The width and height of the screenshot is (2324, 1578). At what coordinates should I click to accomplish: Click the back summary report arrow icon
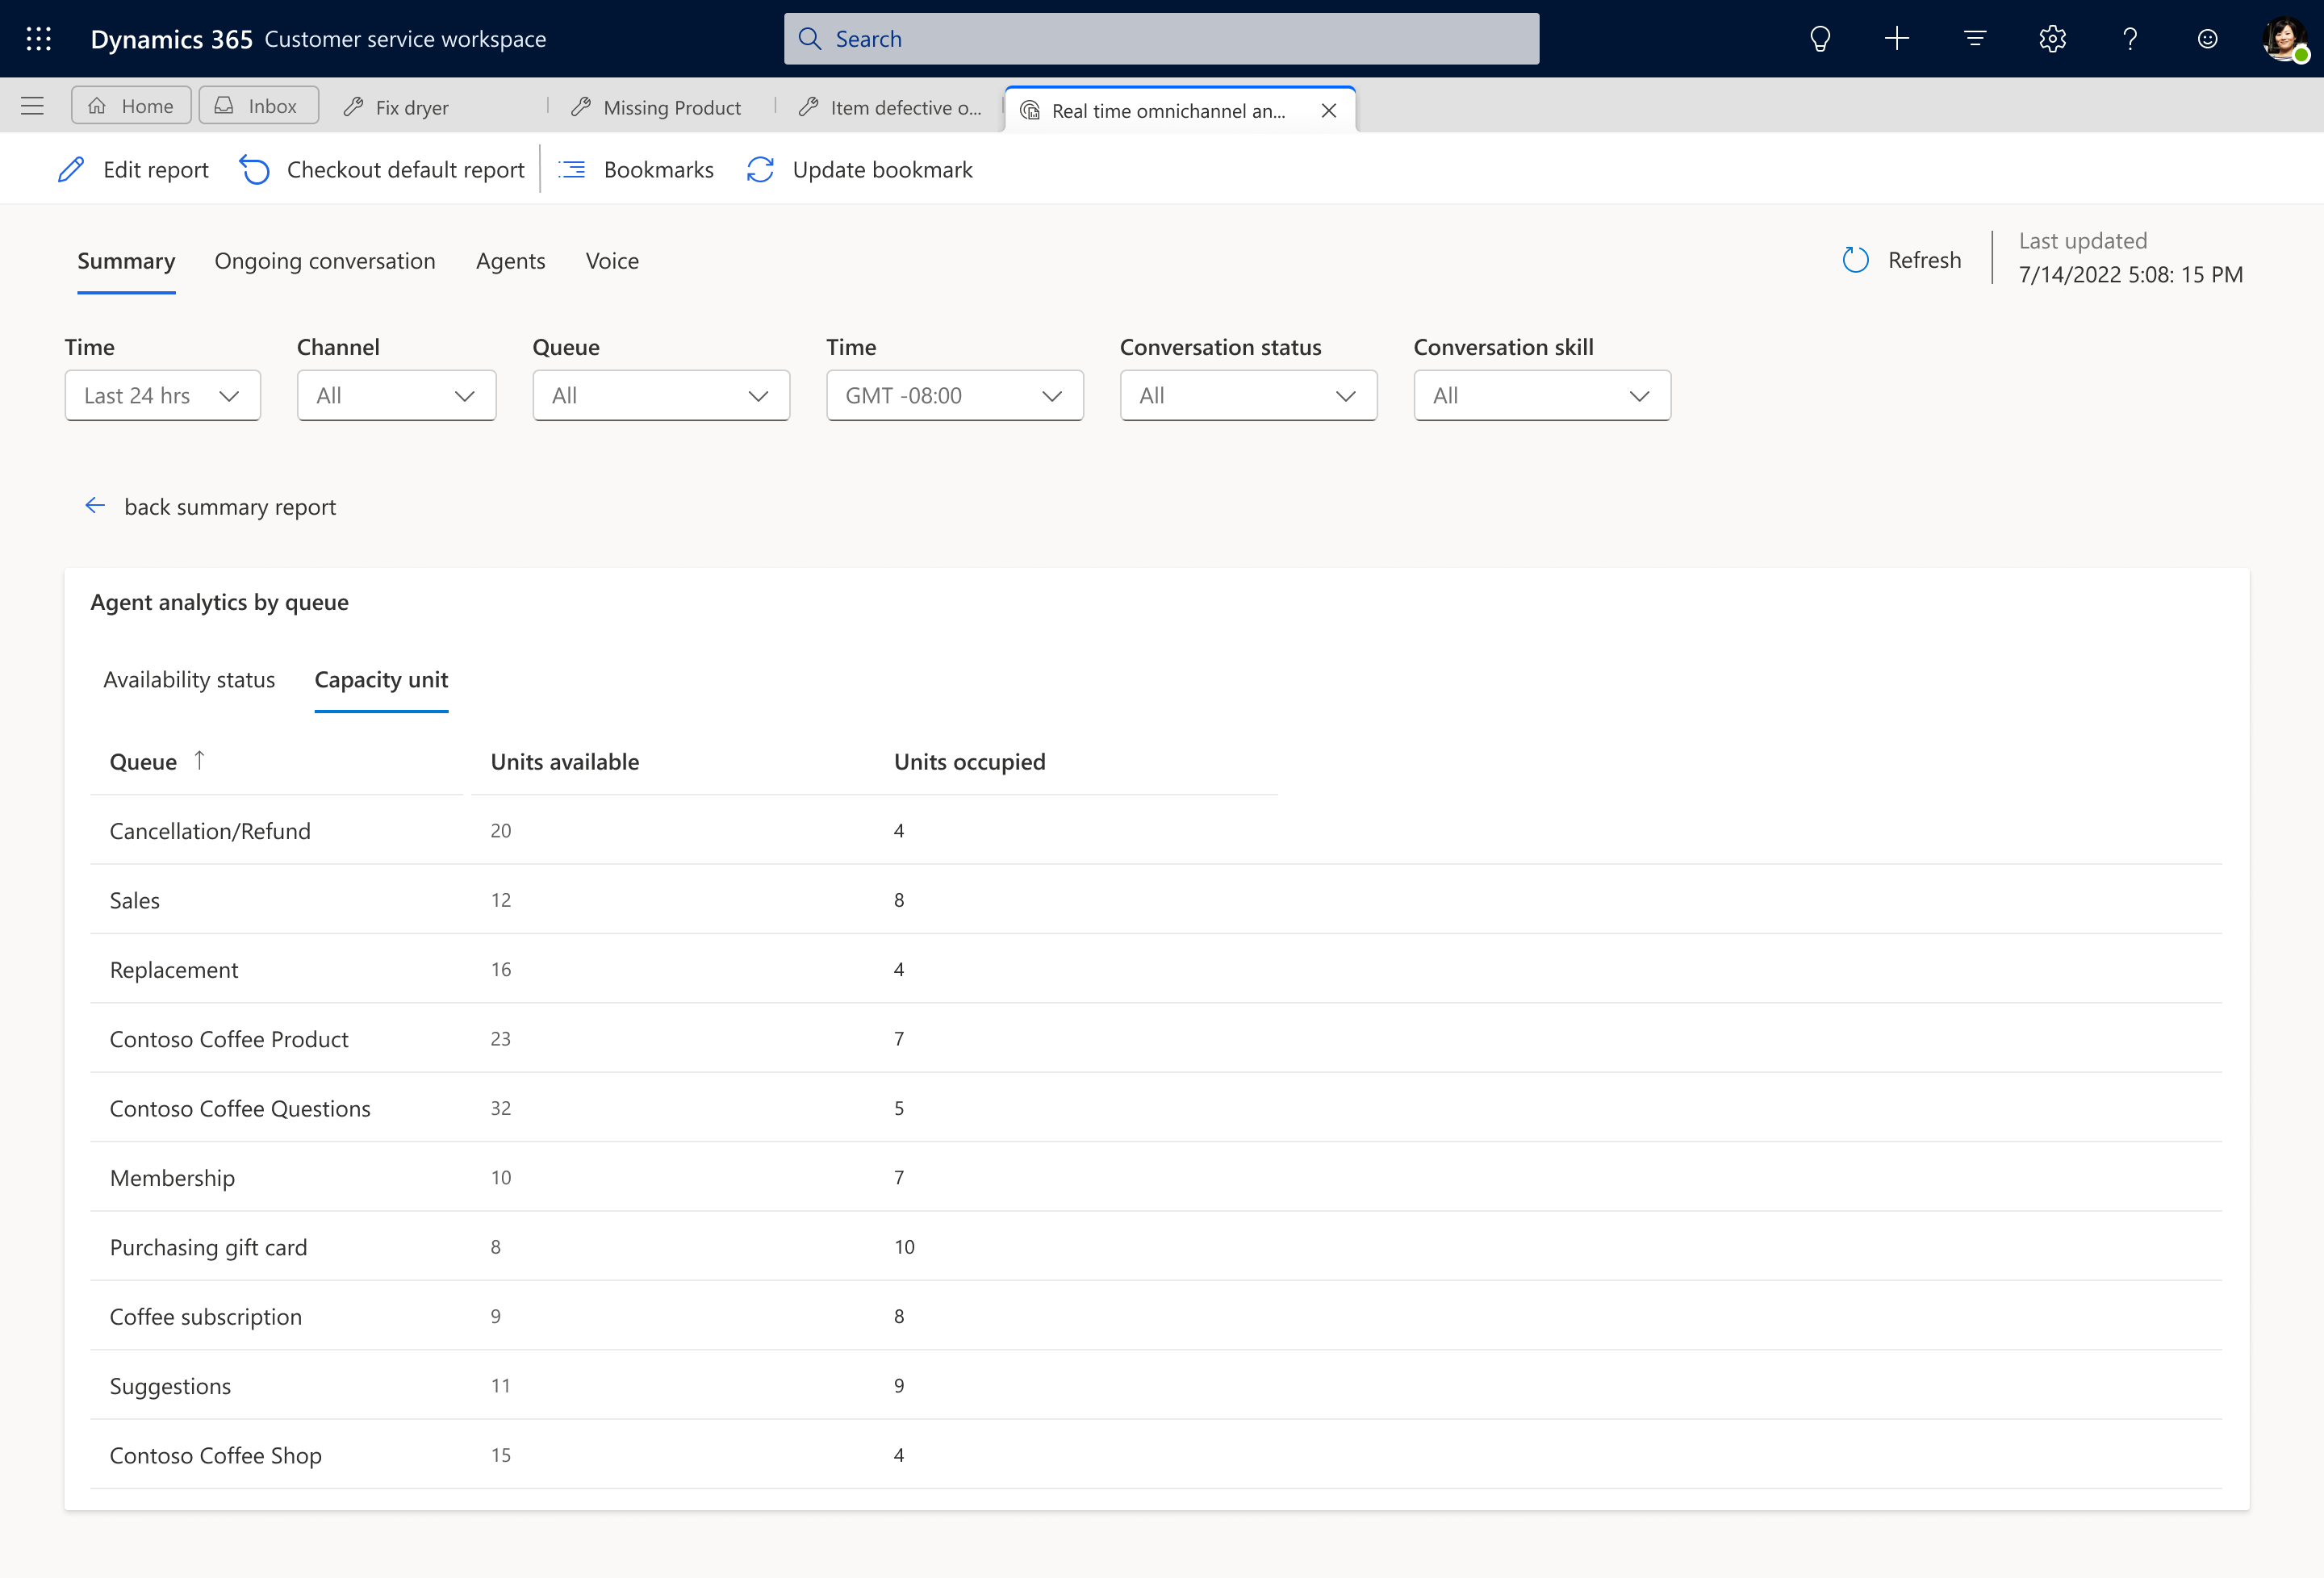coord(94,506)
